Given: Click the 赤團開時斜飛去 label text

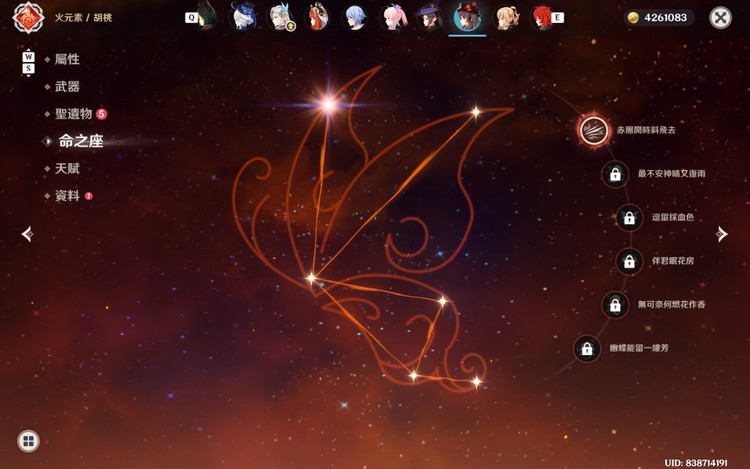Looking at the screenshot, I should point(646,130).
